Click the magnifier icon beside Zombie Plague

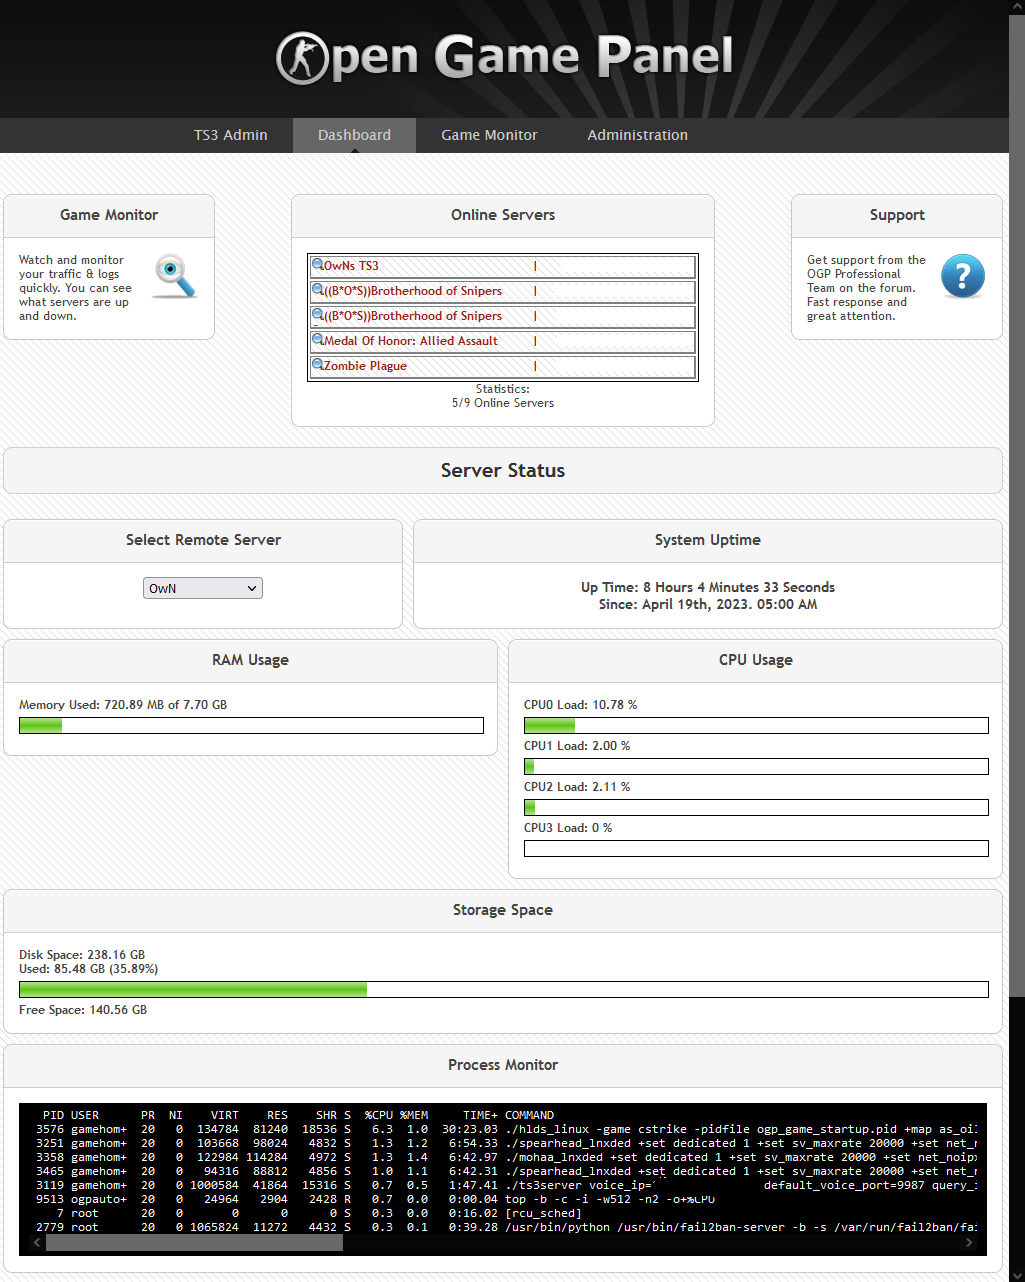317,365
